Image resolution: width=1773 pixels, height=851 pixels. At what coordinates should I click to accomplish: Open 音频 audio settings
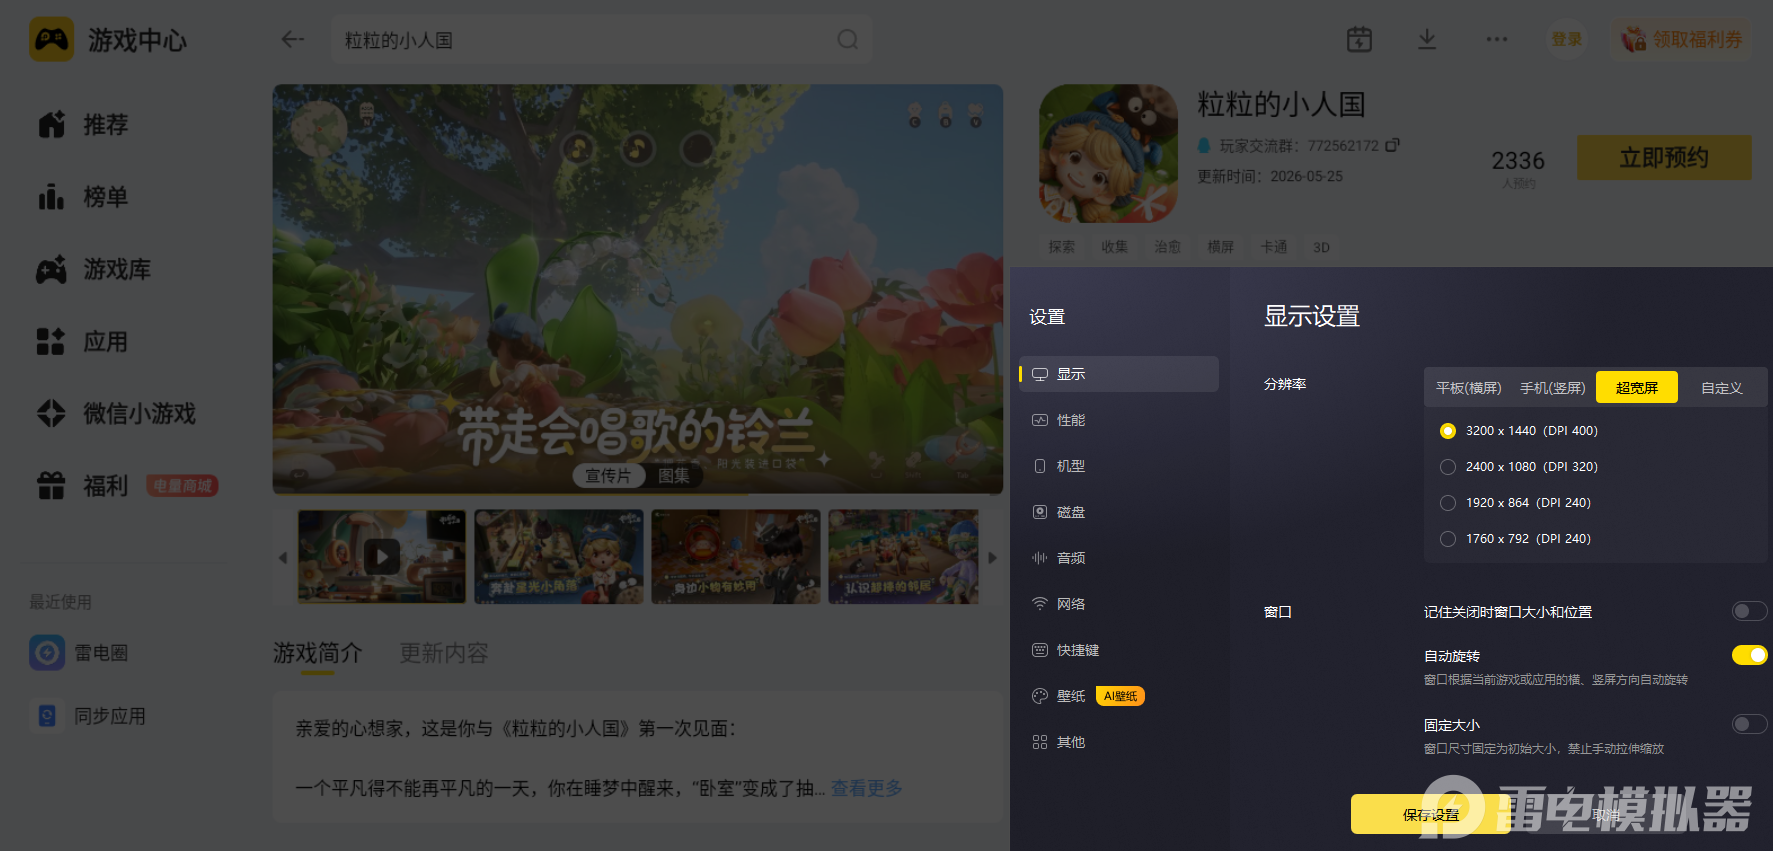1118,558
